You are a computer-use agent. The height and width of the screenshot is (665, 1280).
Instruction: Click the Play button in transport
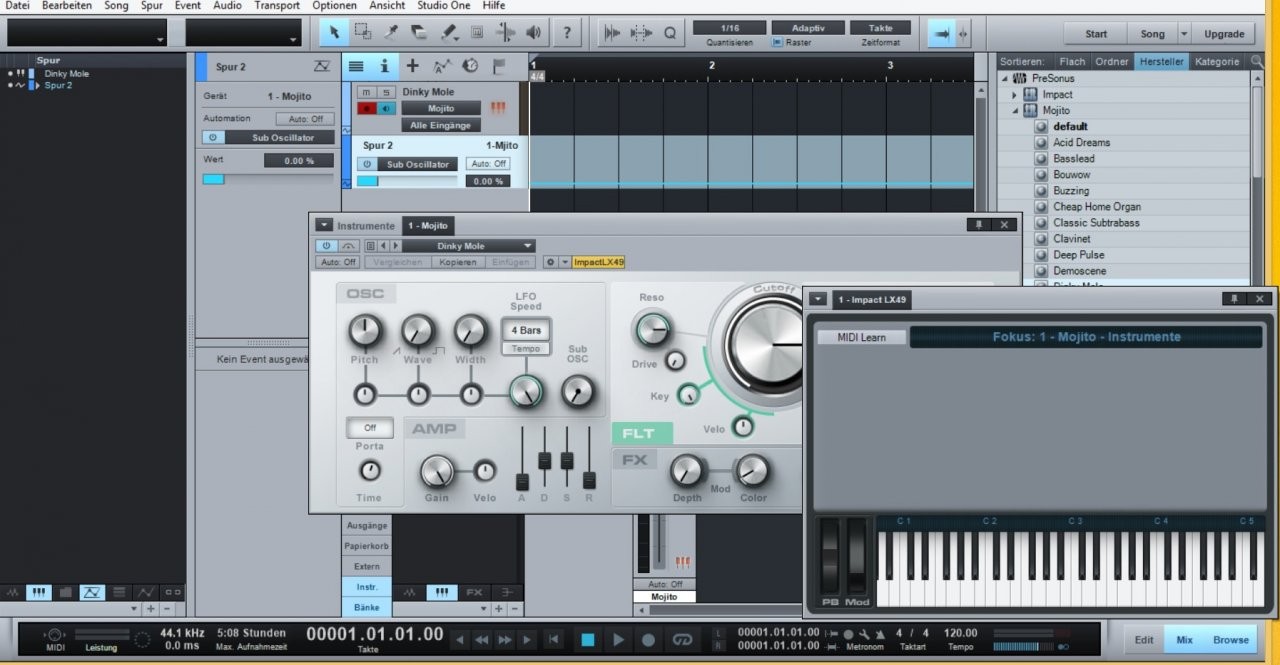pos(618,640)
